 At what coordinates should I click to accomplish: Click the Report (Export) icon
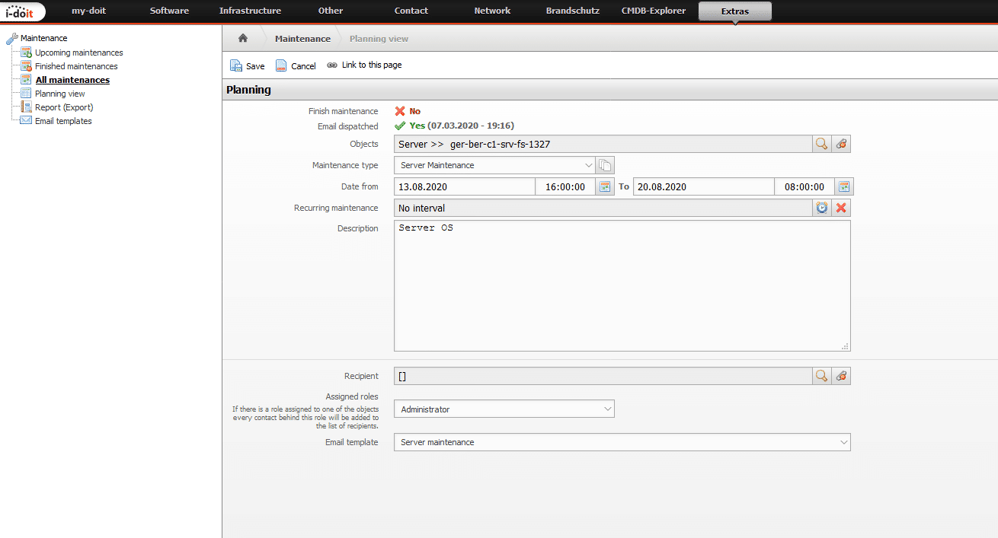(x=26, y=107)
